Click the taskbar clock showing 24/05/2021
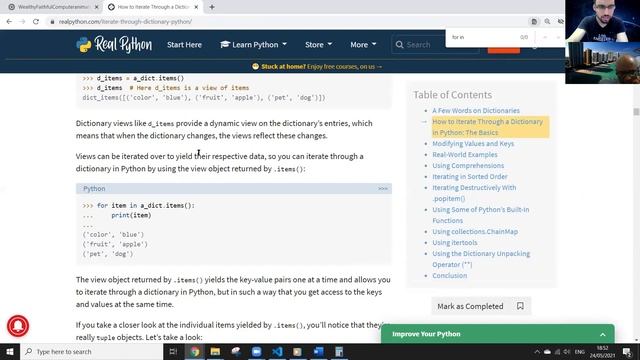 coord(602,351)
